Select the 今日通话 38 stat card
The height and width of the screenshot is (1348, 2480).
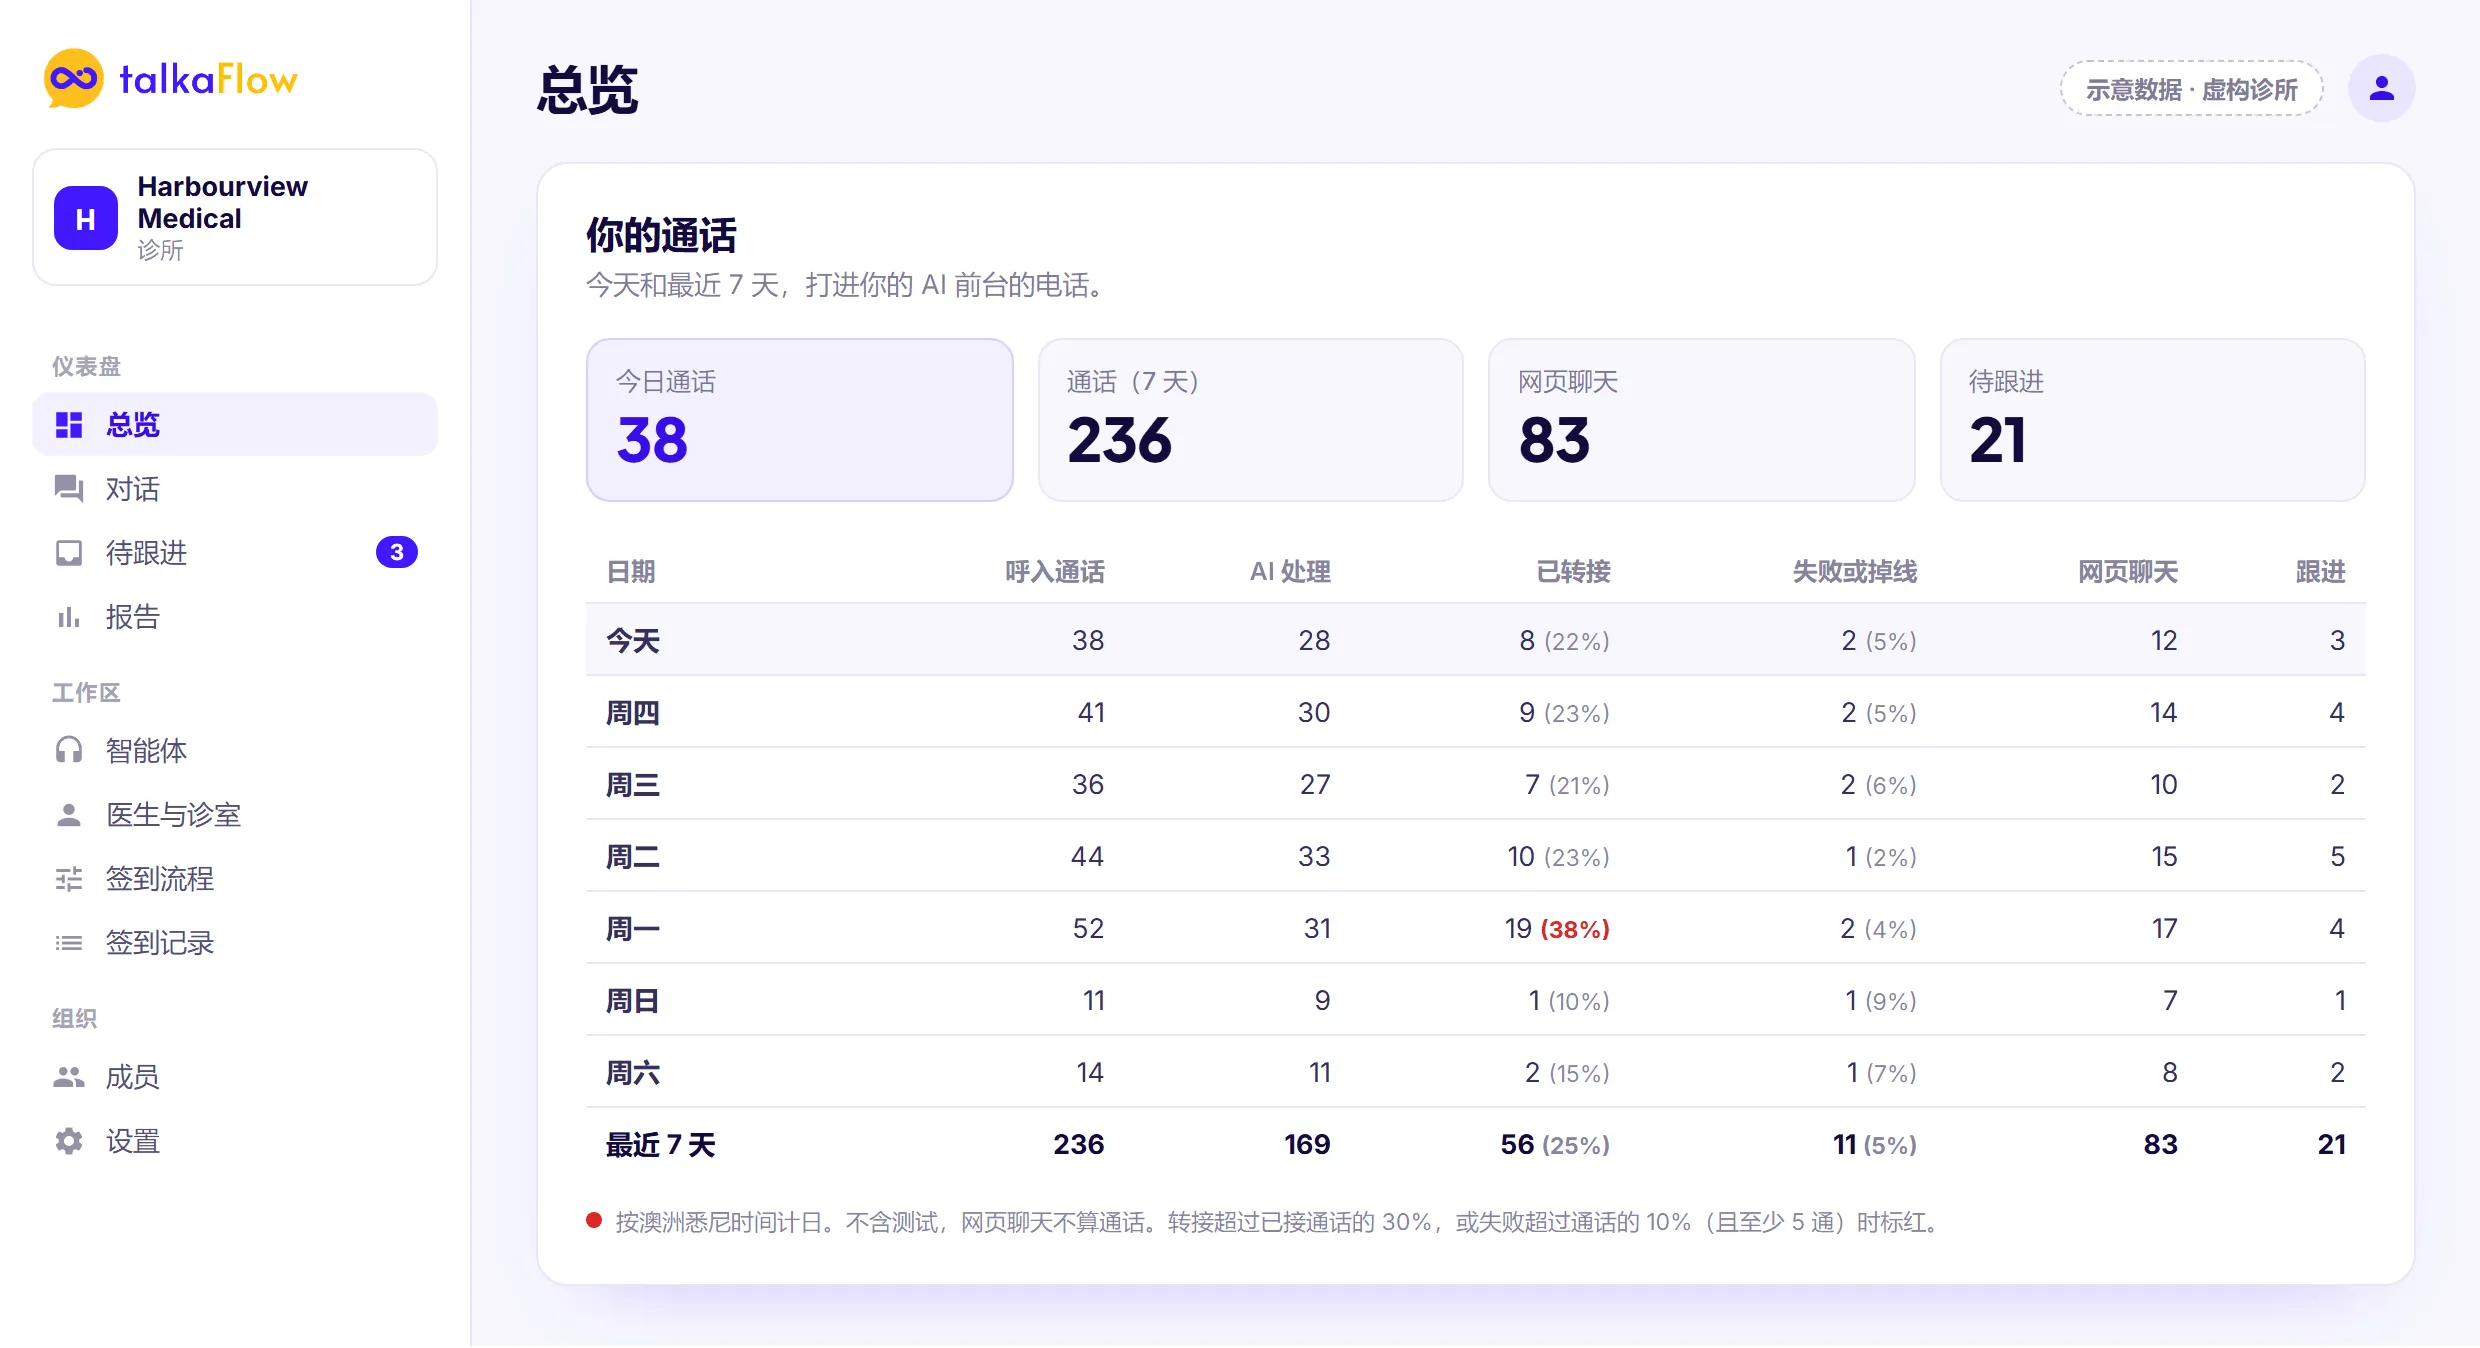click(x=800, y=420)
